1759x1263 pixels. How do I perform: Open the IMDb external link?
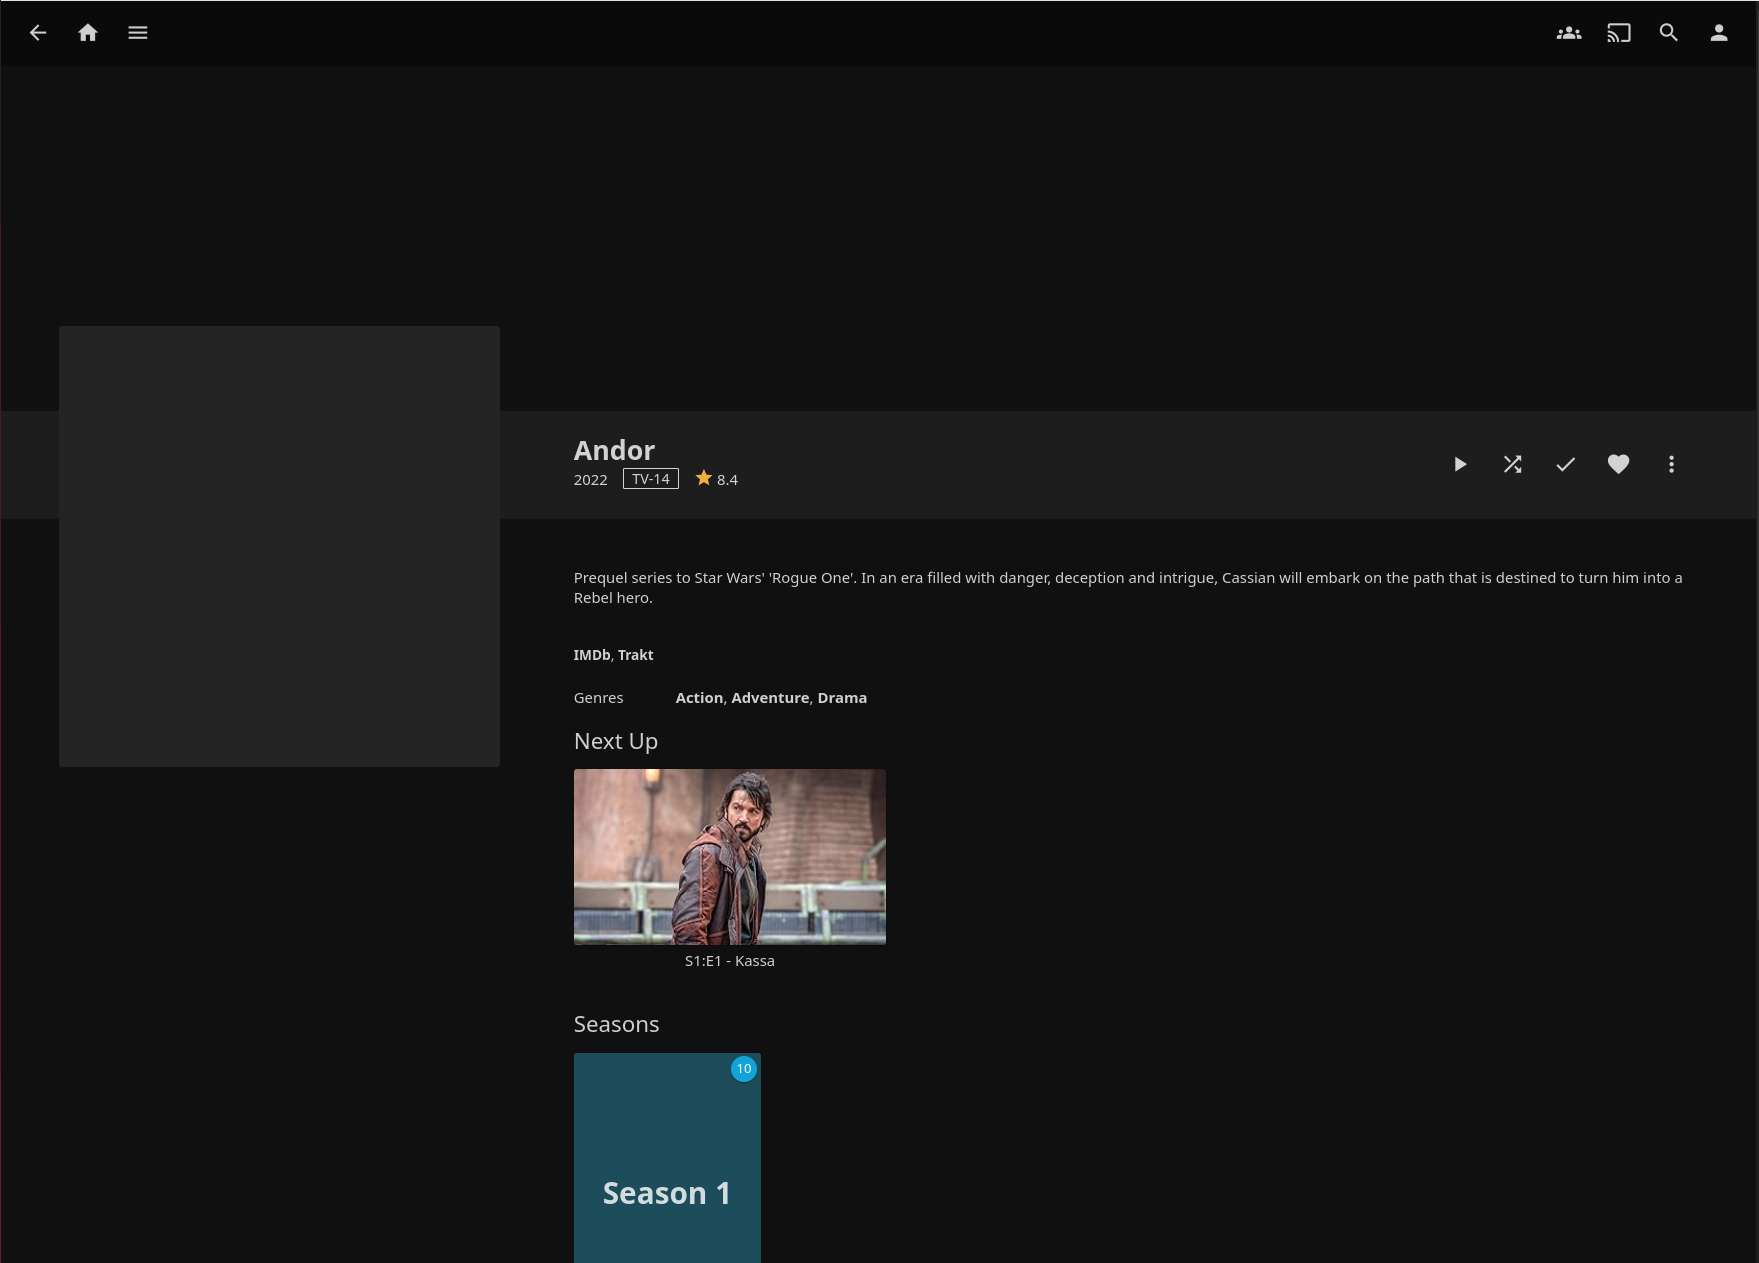[591, 655]
